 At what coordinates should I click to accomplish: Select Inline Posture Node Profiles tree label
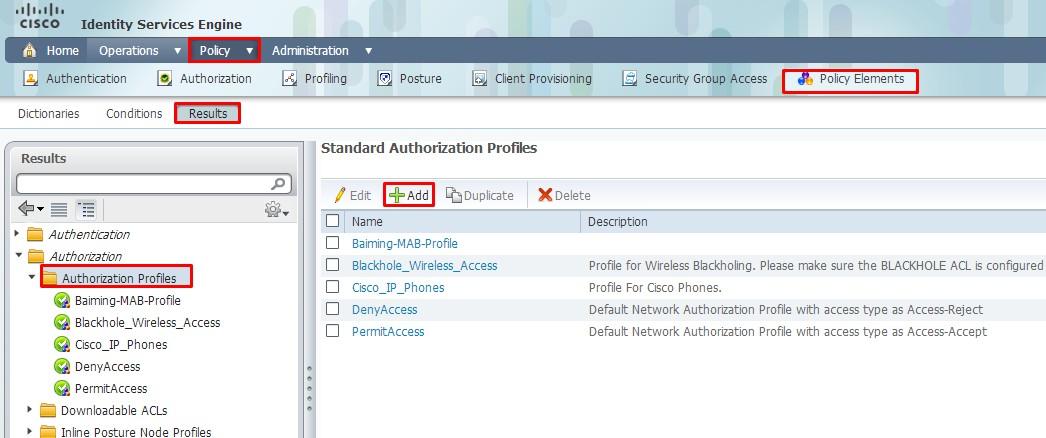(x=136, y=432)
